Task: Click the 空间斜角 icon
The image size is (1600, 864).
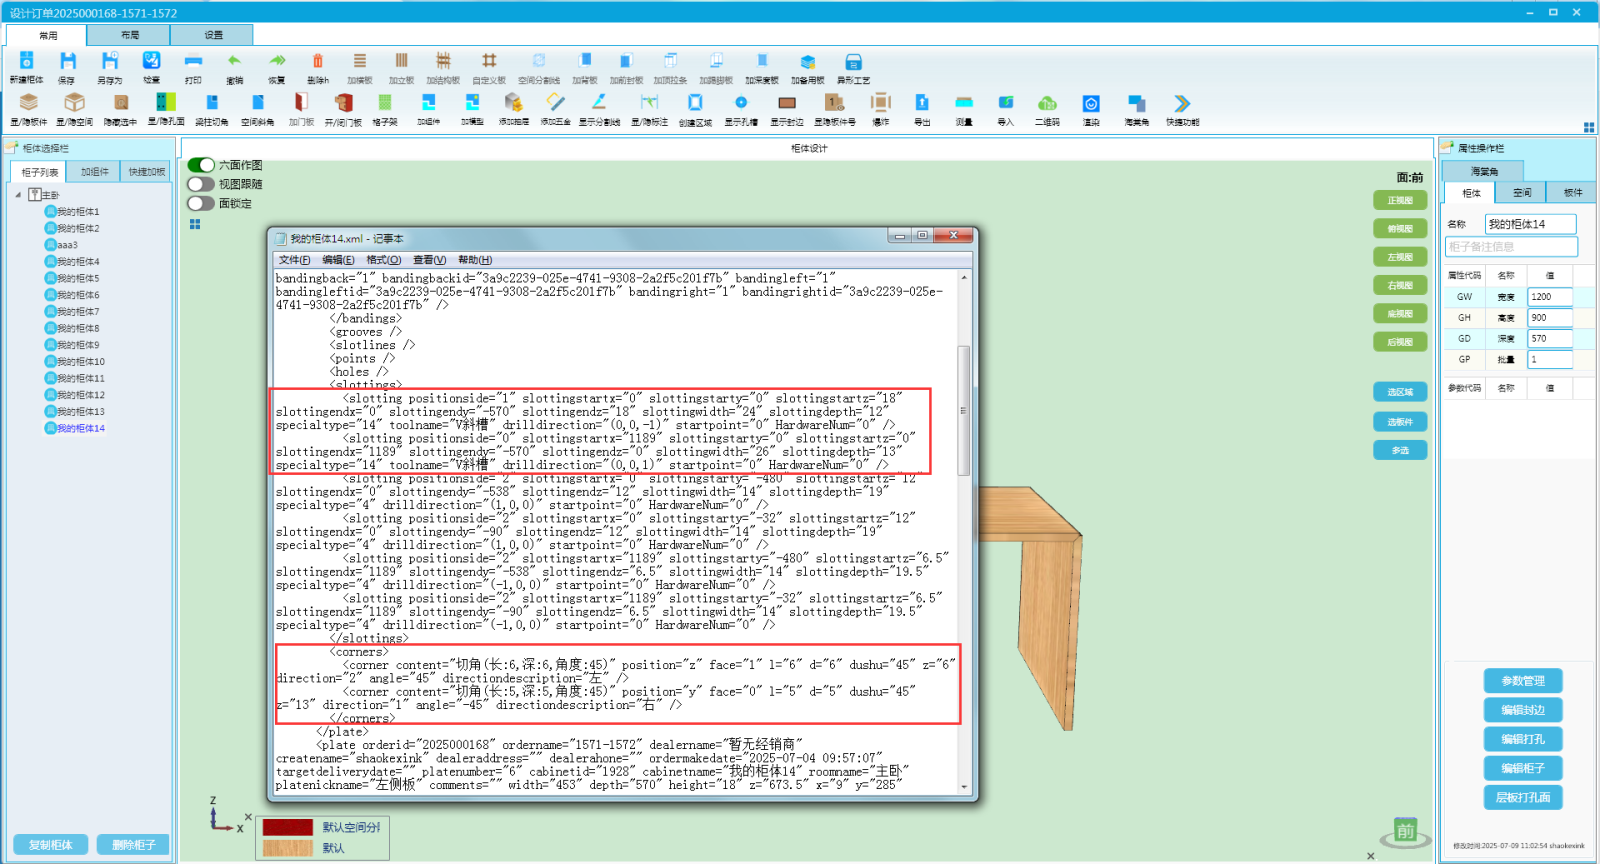Action: pos(258,103)
